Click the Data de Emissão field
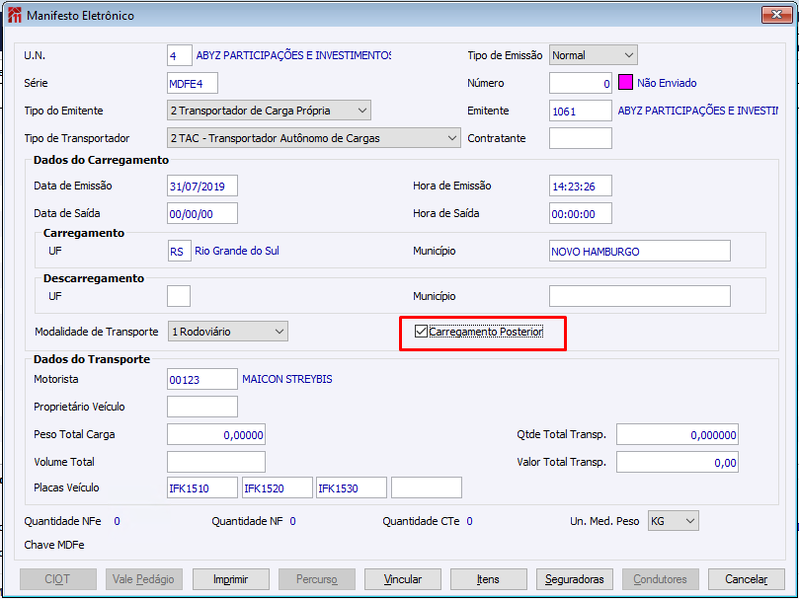The height and width of the screenshot is (599, 799). point(202,186)
